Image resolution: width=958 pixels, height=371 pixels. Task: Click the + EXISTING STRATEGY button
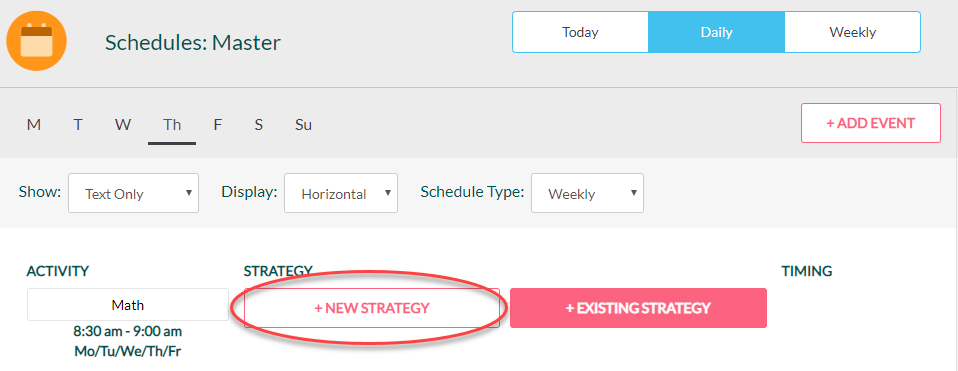coord(638,308)
